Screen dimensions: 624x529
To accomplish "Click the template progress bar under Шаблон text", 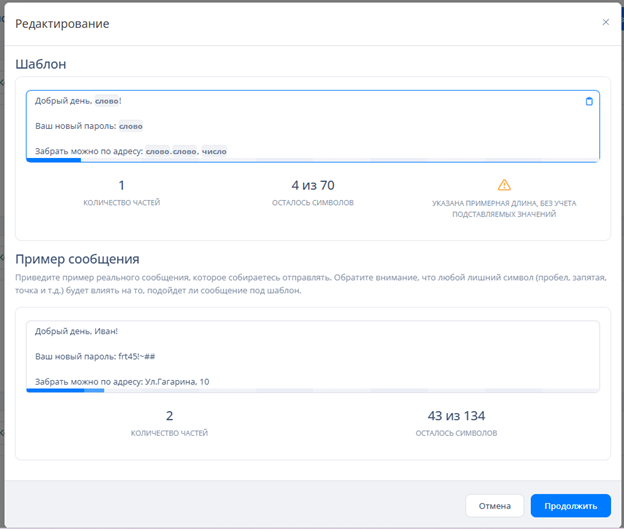I will [53, 160].
